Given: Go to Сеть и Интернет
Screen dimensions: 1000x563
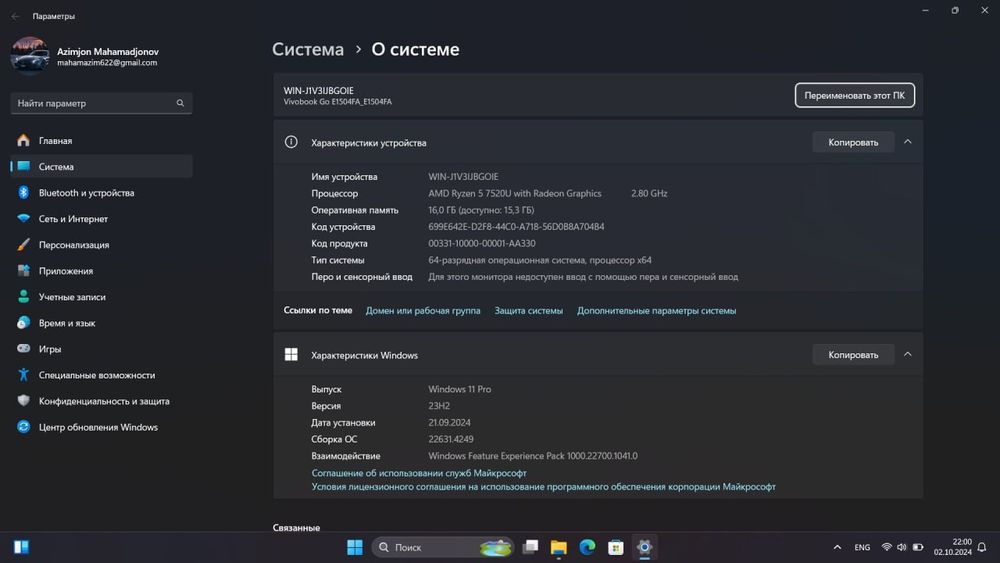Looking at the screenshot, I should (102, 219).
